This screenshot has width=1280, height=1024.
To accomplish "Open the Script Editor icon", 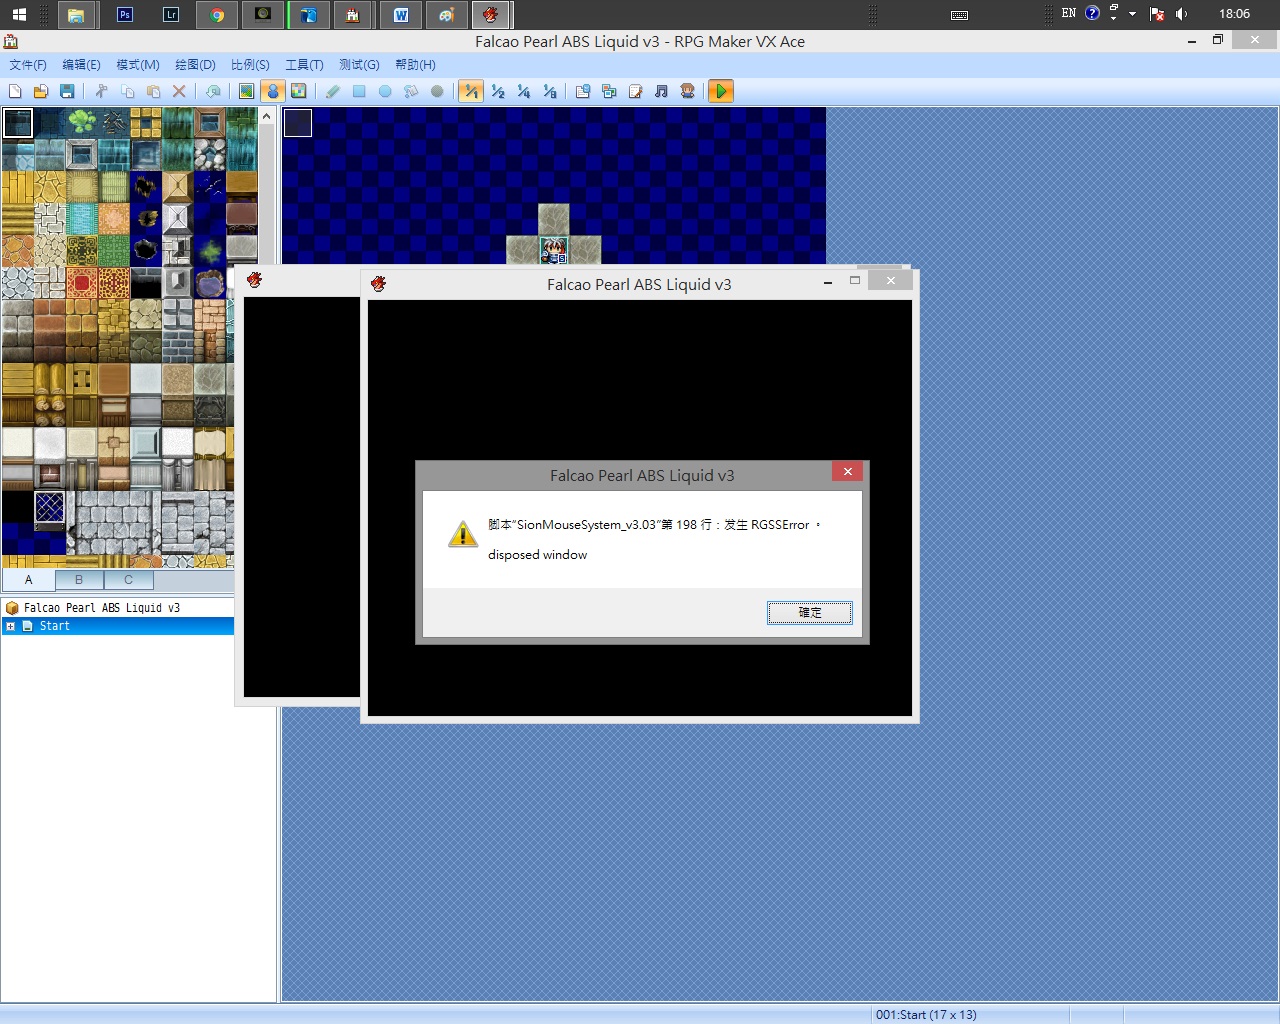I will (x=635, y=91).
